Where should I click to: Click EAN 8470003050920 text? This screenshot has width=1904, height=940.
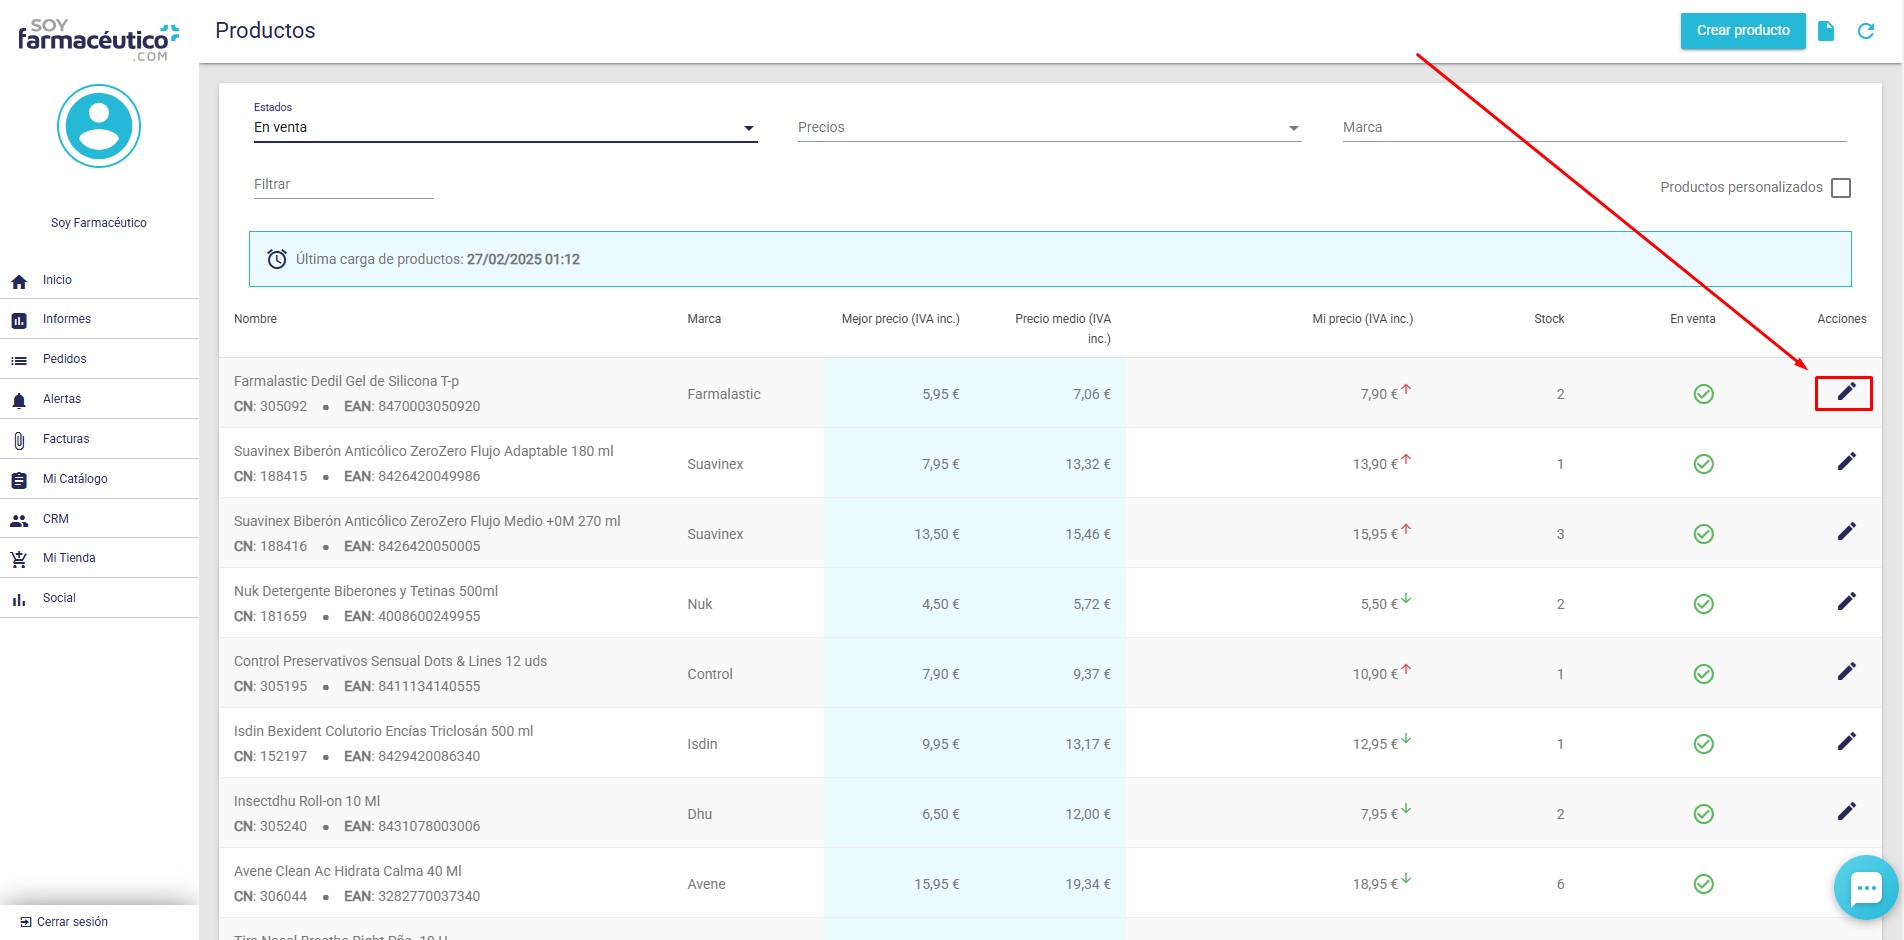[x=412, y=406]
